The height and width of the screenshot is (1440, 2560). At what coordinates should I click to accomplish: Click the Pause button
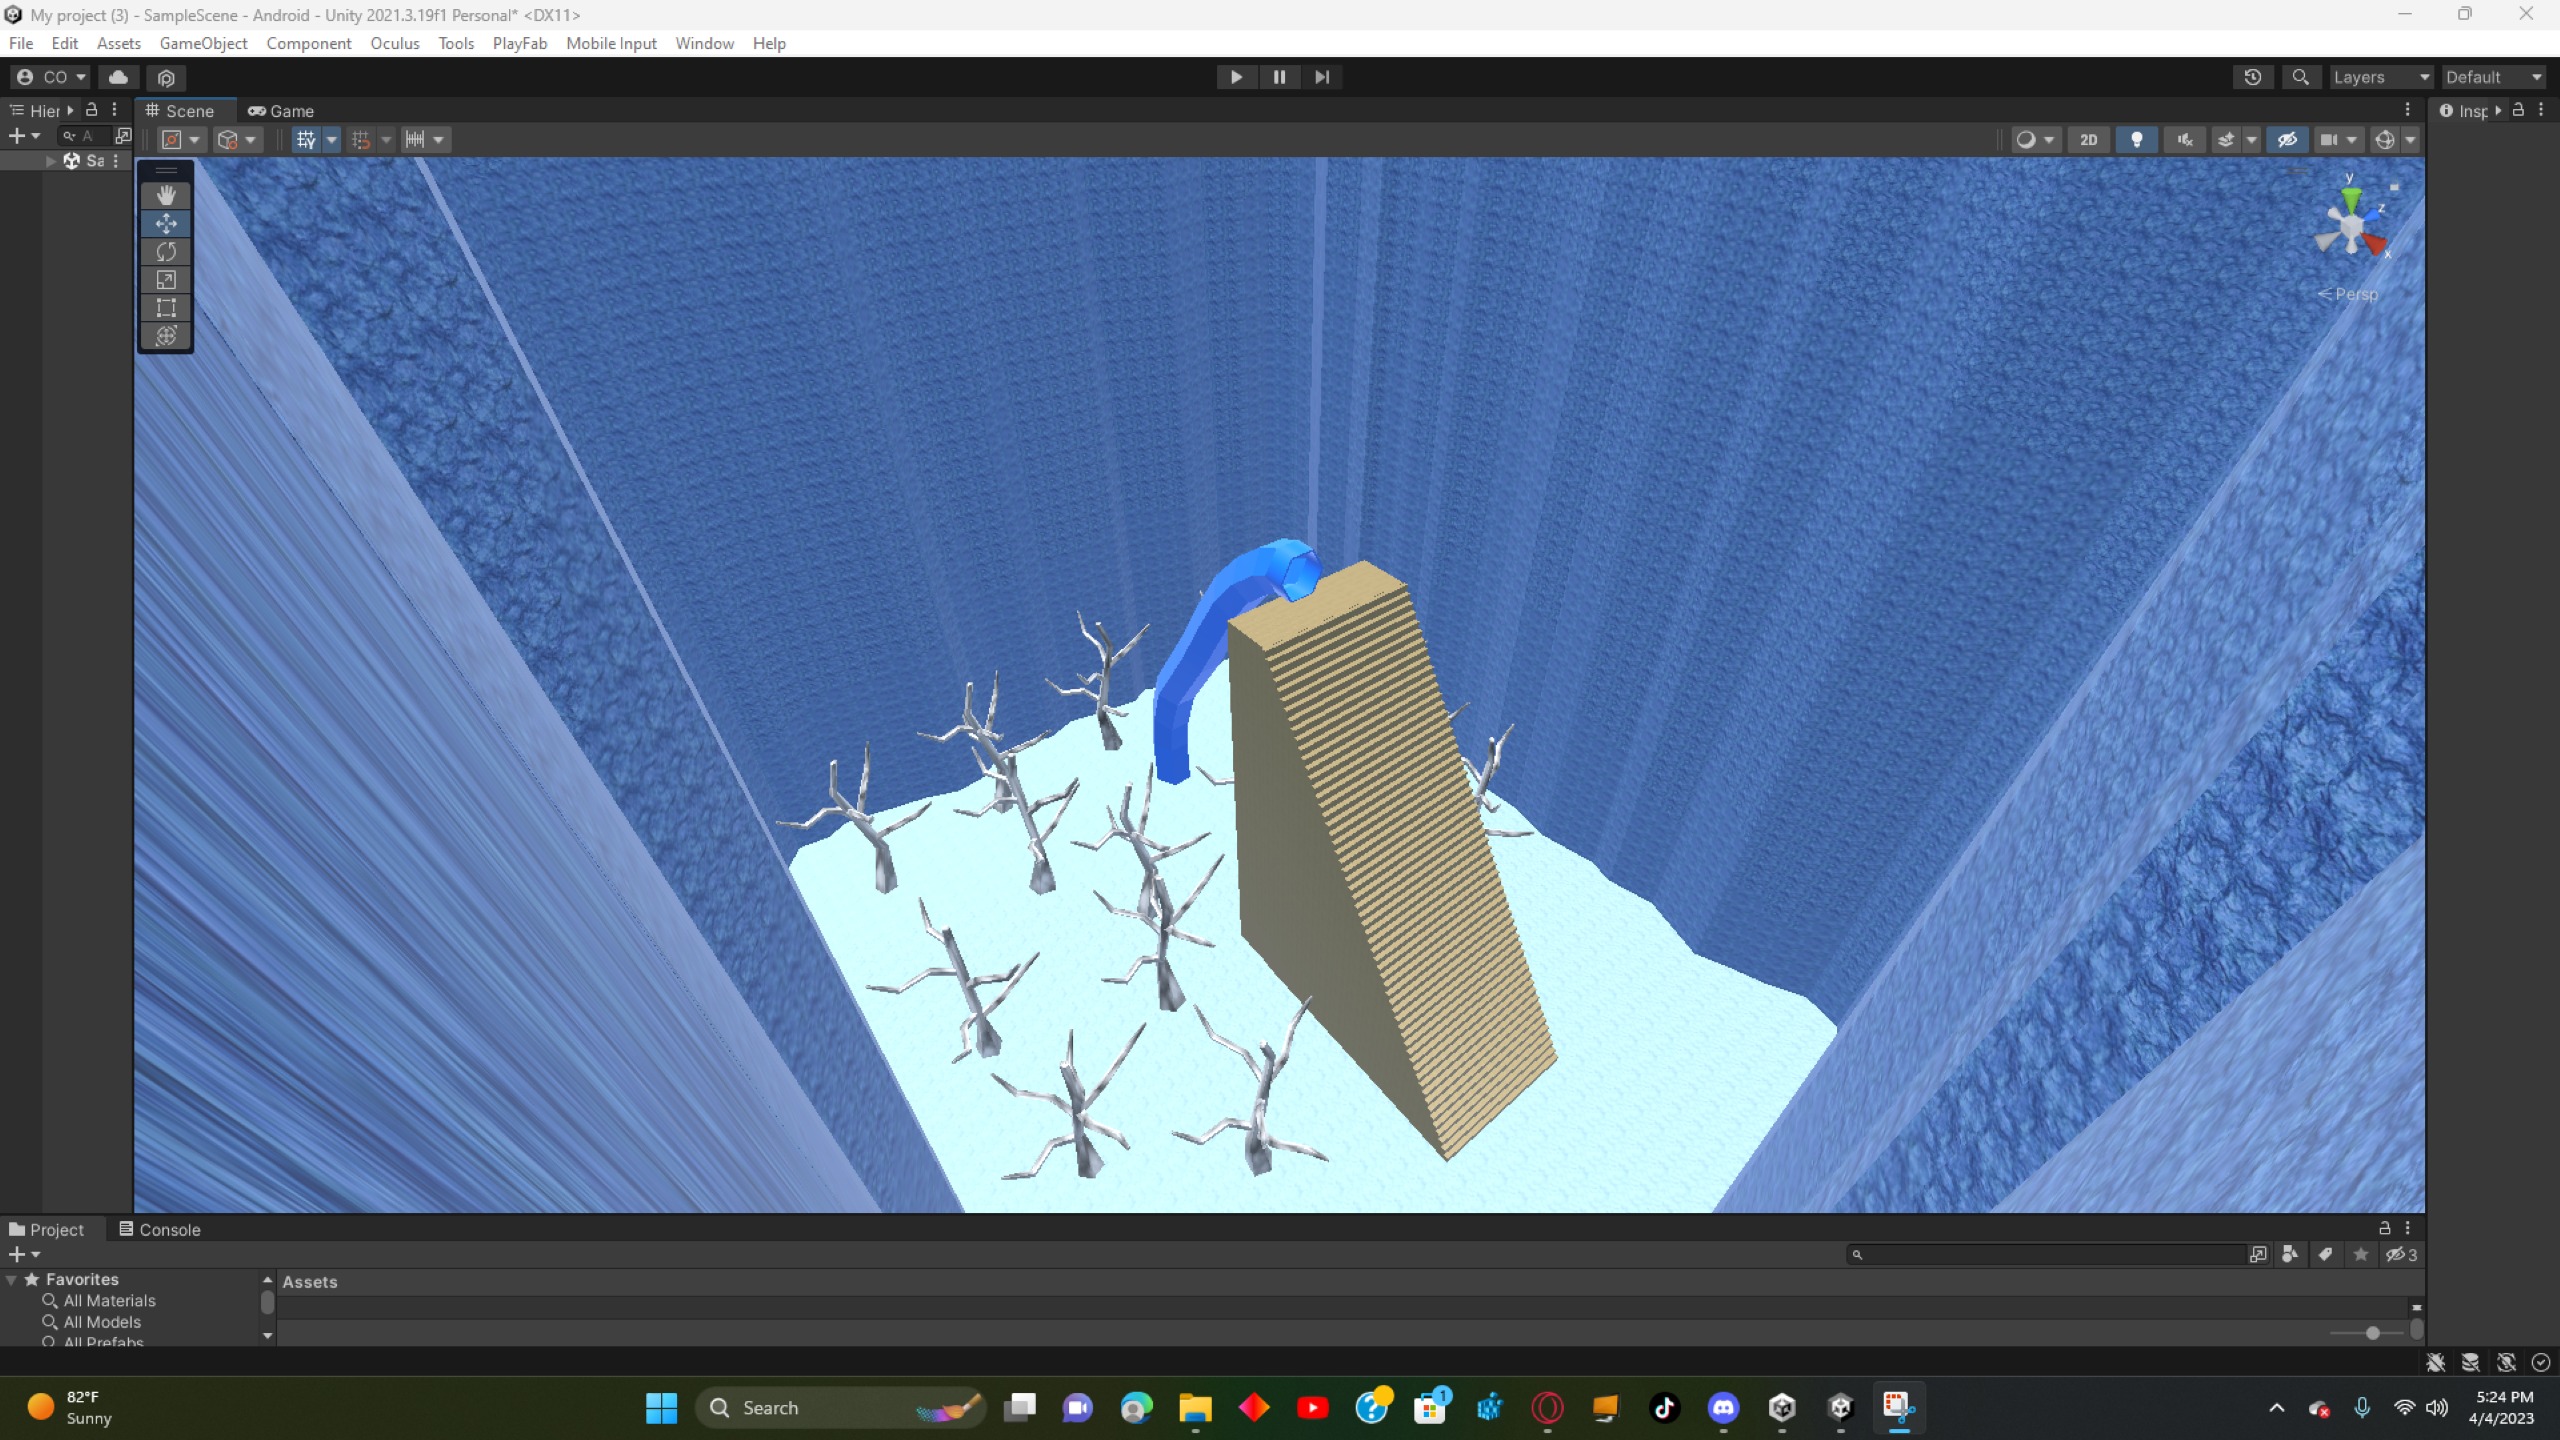tap(1279, 77)
